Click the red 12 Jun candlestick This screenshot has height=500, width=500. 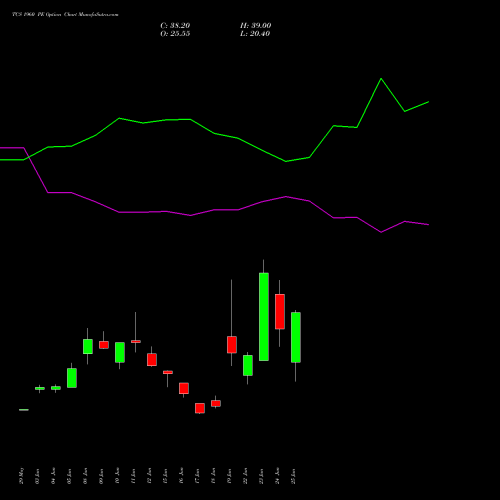point(152,360)
